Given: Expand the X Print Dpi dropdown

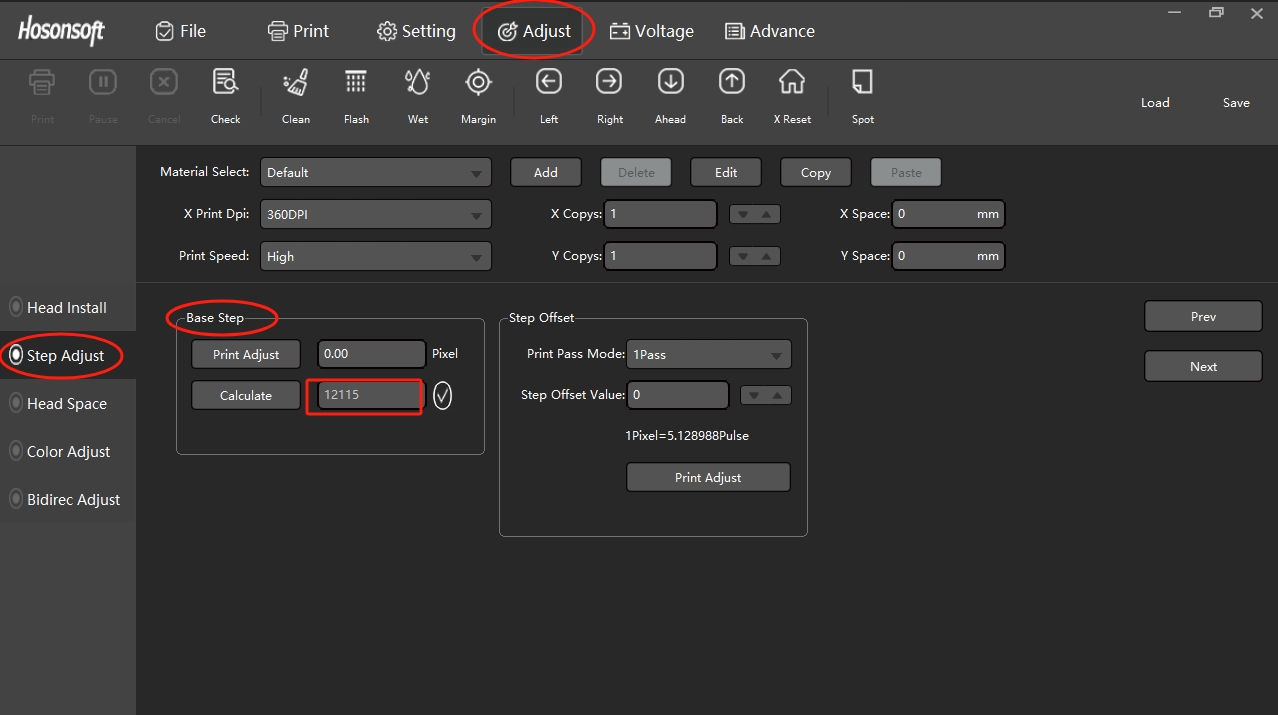Looking at the screenshot, I should [x=375, y=214].
